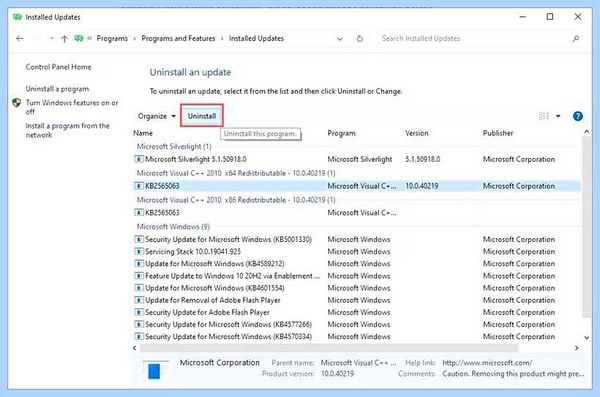Click Installed Updates title bar icon

pyautogui.click(x=17, y=17)
